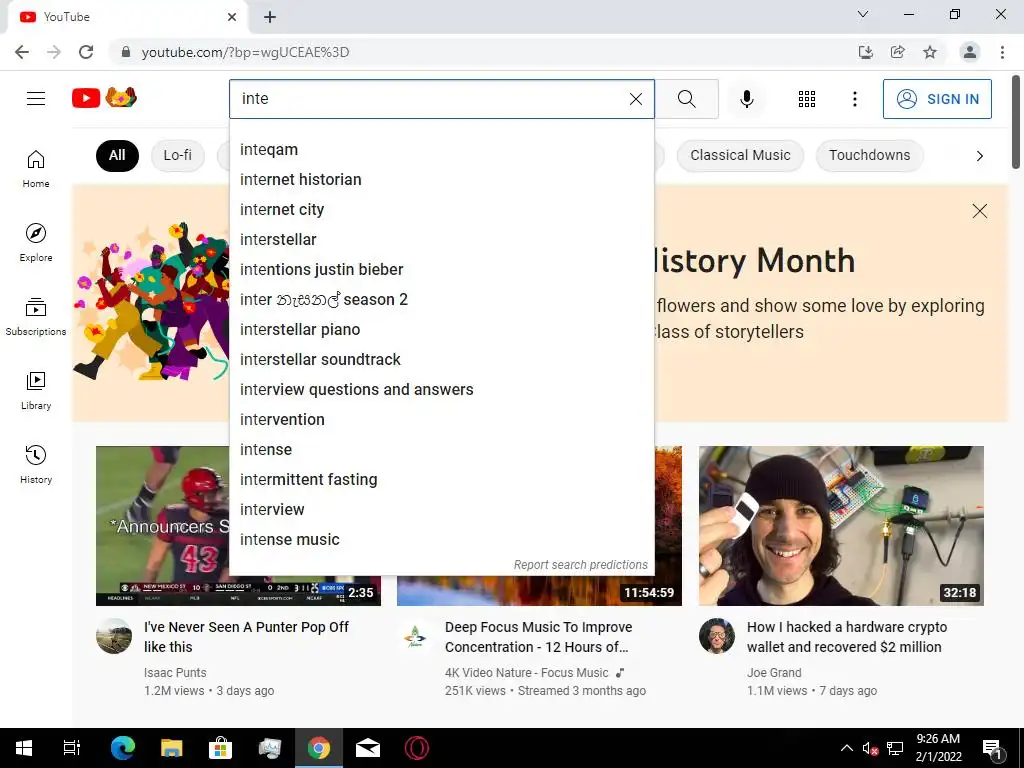This screenshot has width=1024, height=768.
Task: Search with your voice microphone icon
Action: (x=746, y=99)
